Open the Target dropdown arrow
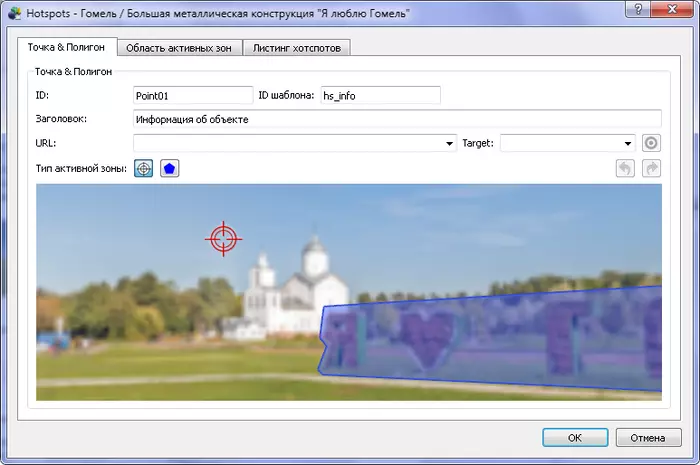 point(628,144)
